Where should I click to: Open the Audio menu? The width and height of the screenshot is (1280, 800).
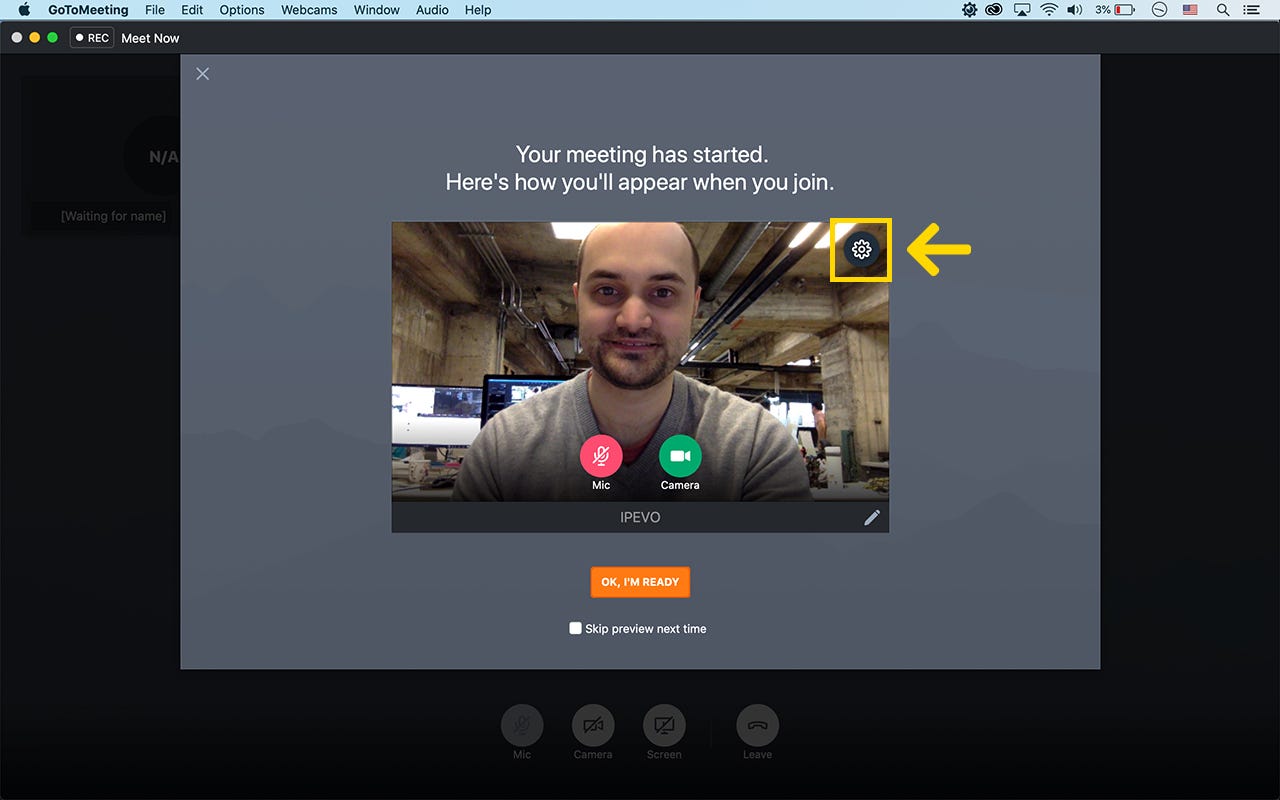point(432,10)
